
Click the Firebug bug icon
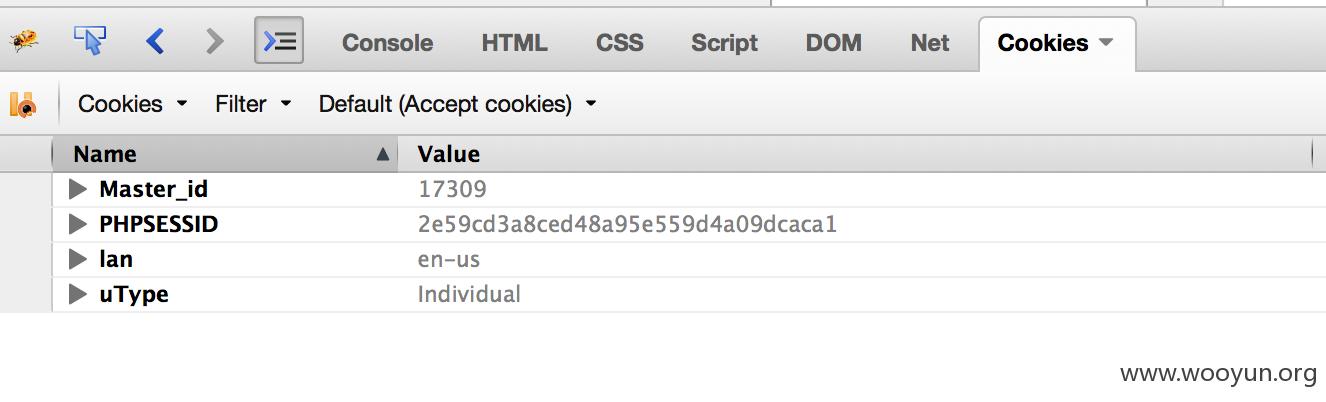[23, 42]
